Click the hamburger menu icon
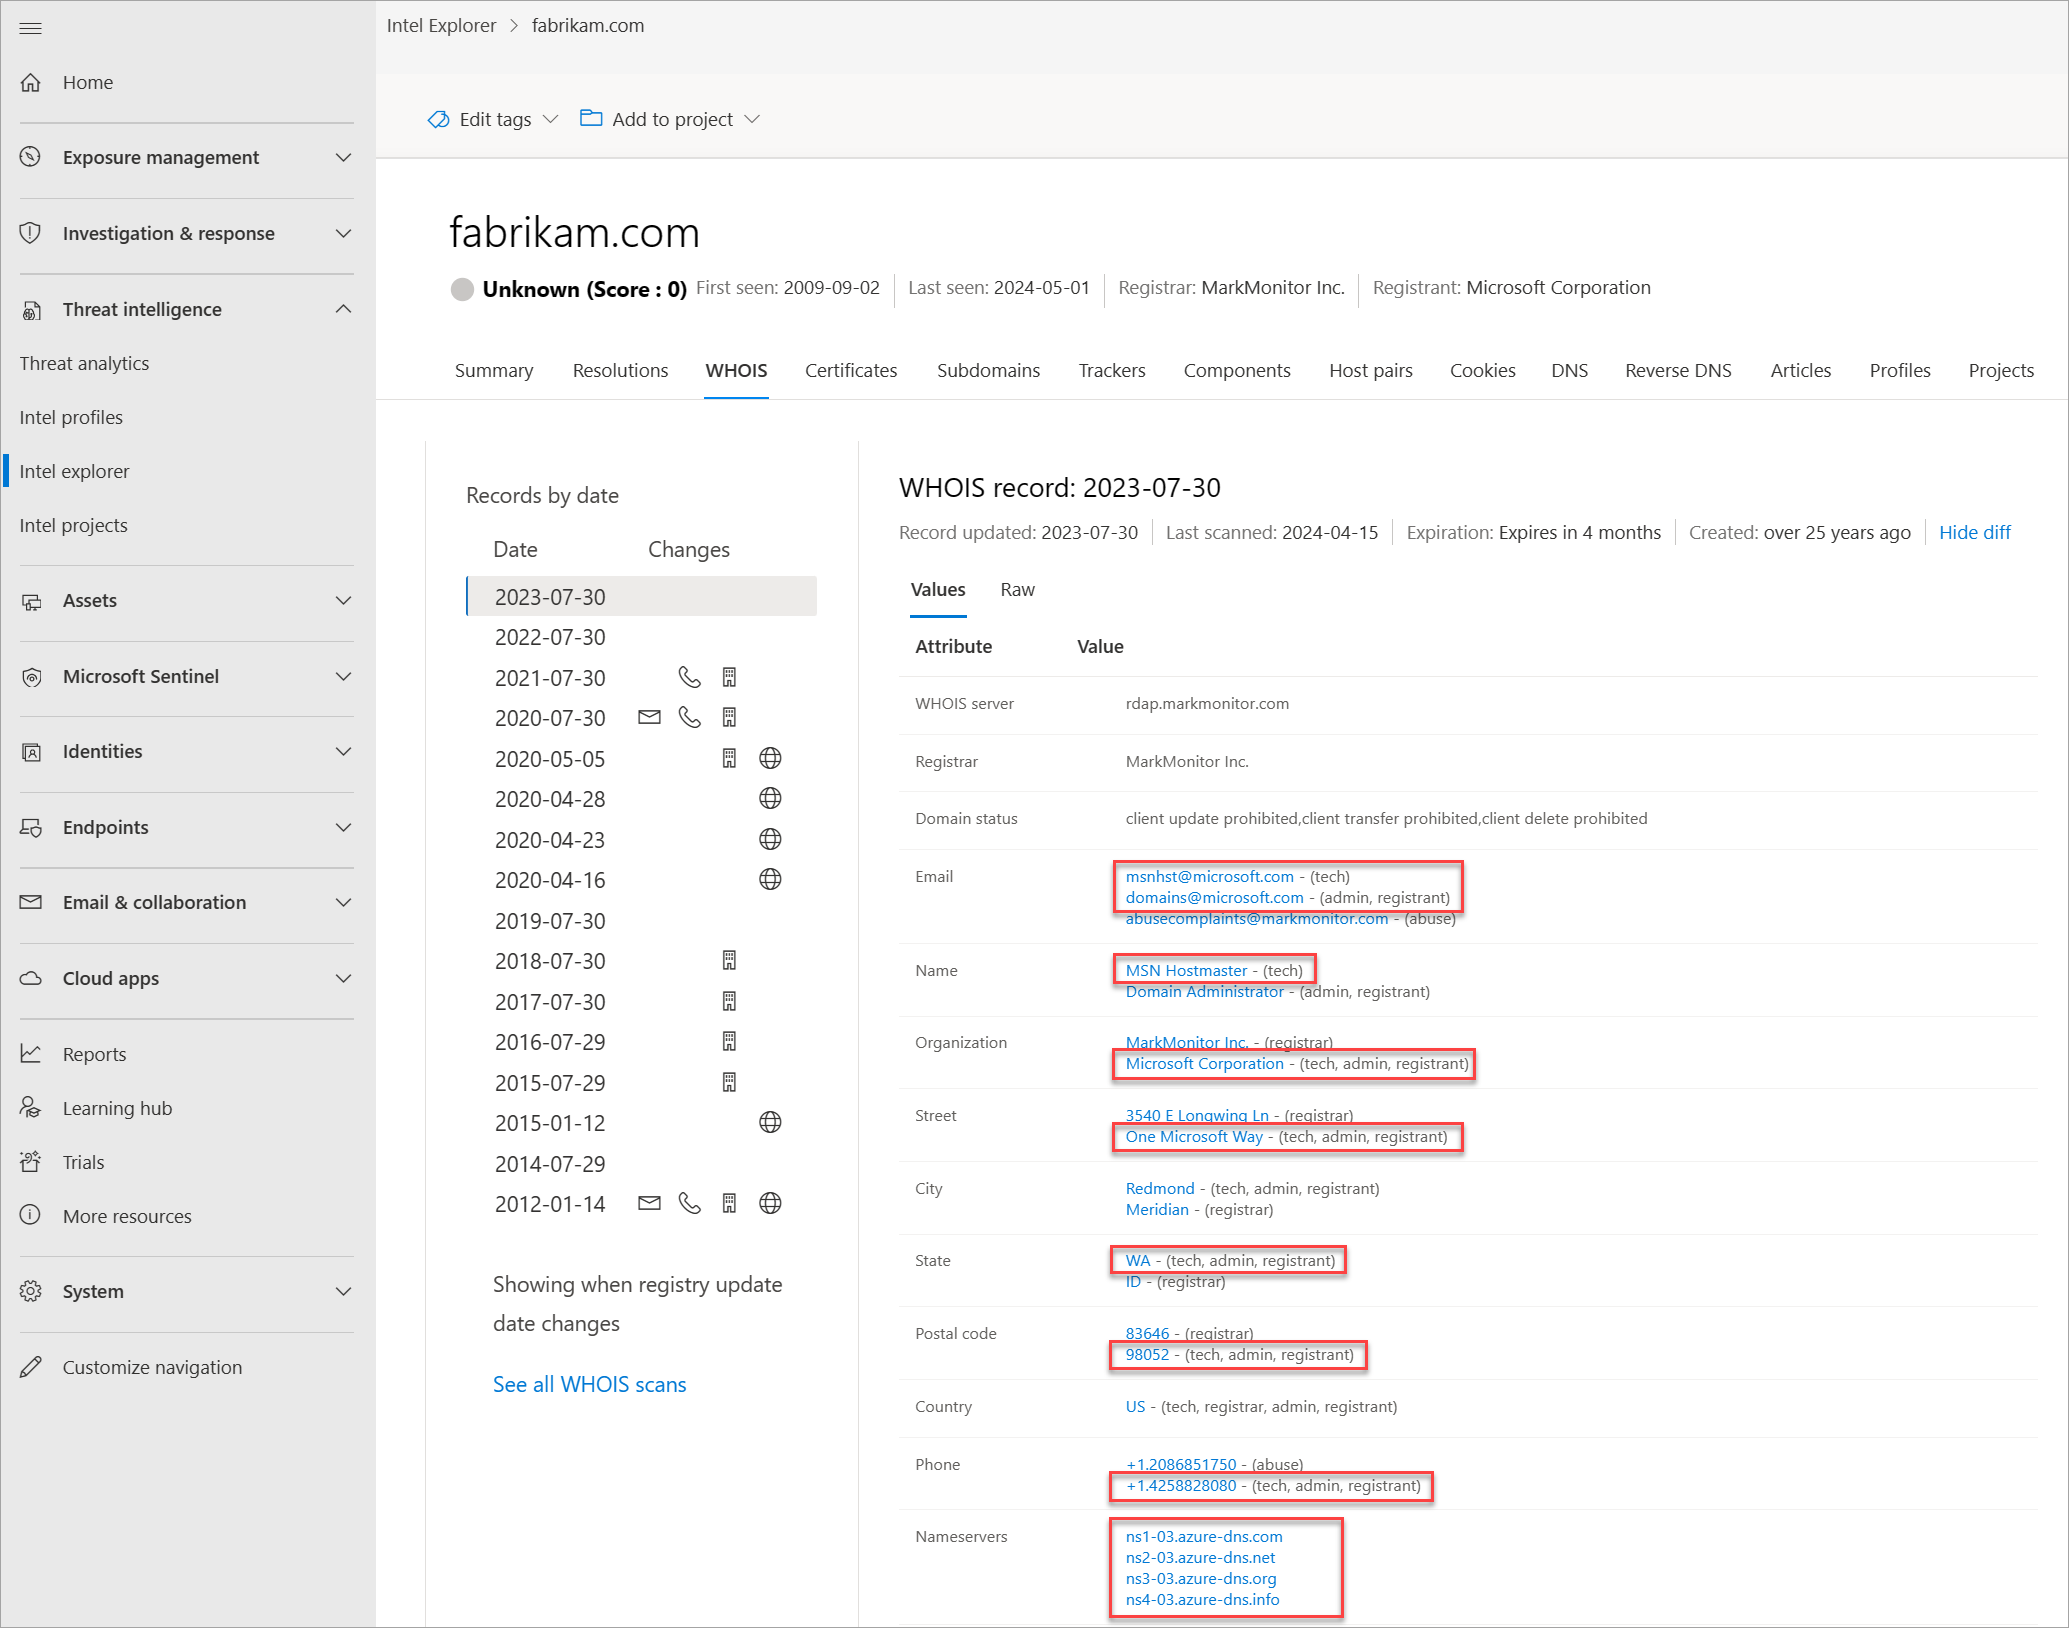The height and width of the screenshot is (1628, 2069). tap(31, 28)
